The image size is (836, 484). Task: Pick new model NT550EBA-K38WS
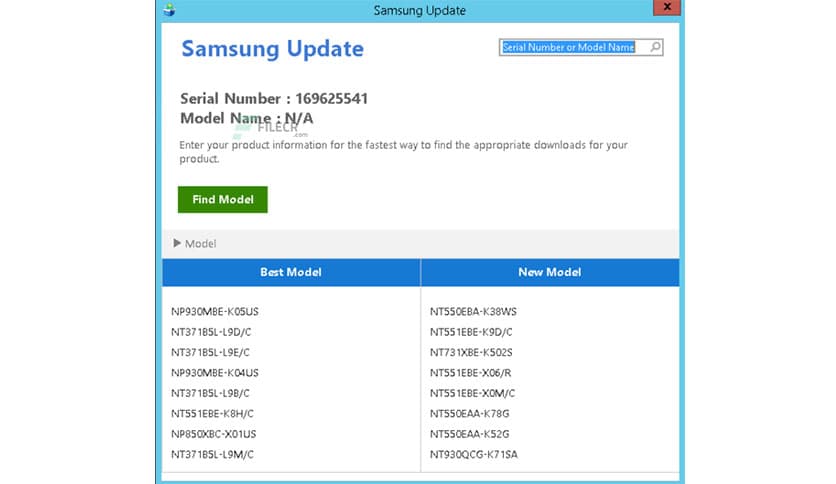pyautogui.click(x=473, y=311)
